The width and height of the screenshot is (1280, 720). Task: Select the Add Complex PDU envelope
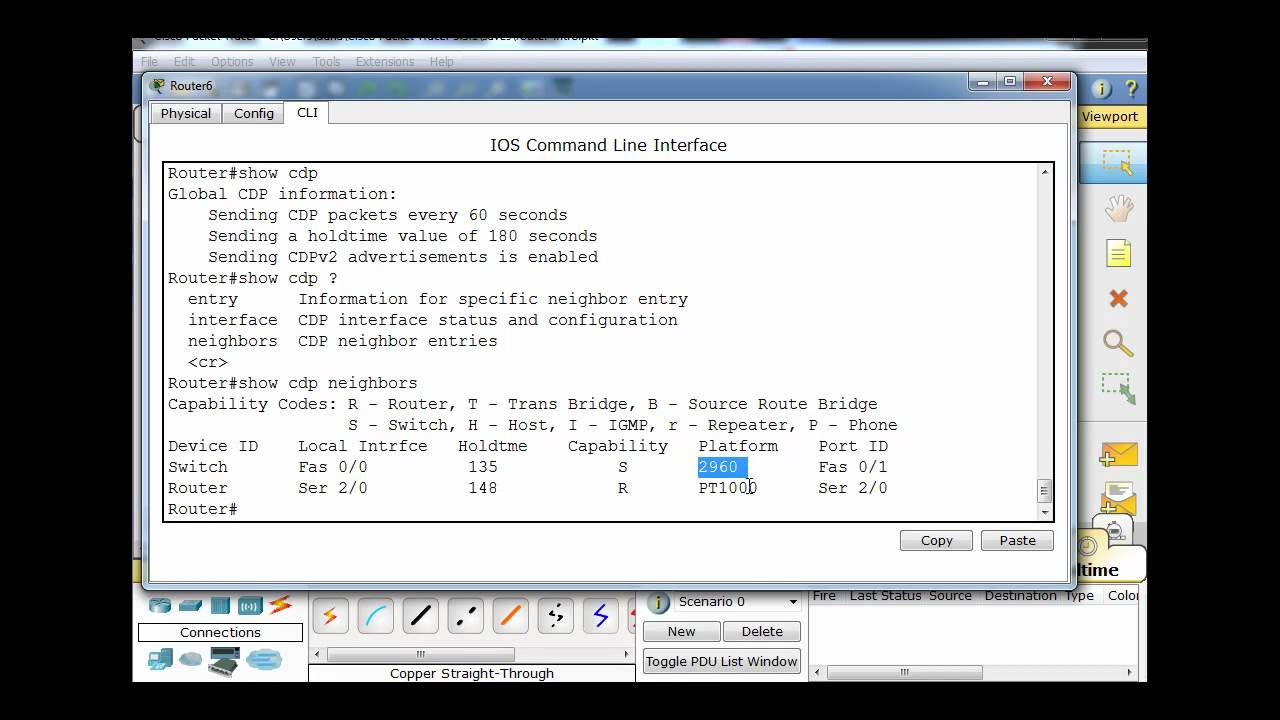pyautogui.click(x=1118, y=497)
